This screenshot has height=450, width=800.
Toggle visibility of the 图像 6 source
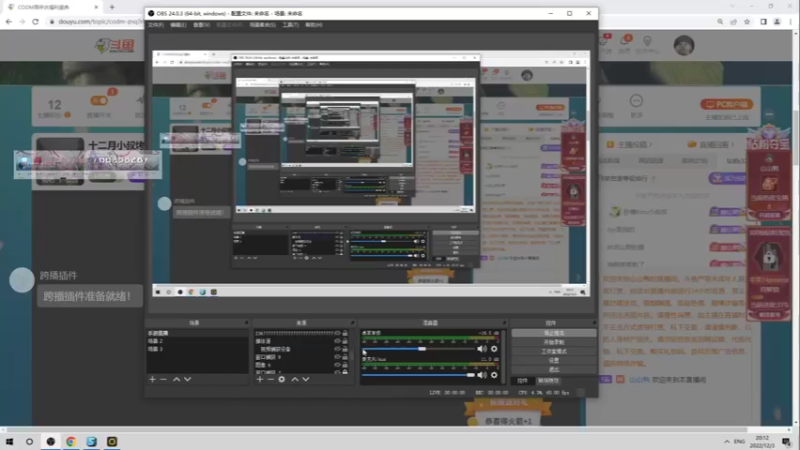(337, 365)
